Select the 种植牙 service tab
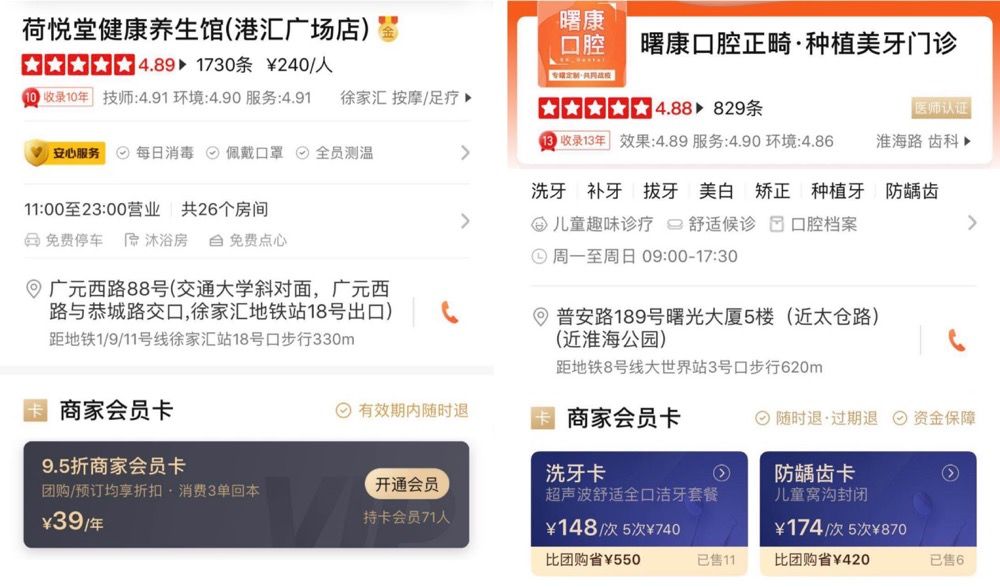1000x587 pixels. click(838, 191)
